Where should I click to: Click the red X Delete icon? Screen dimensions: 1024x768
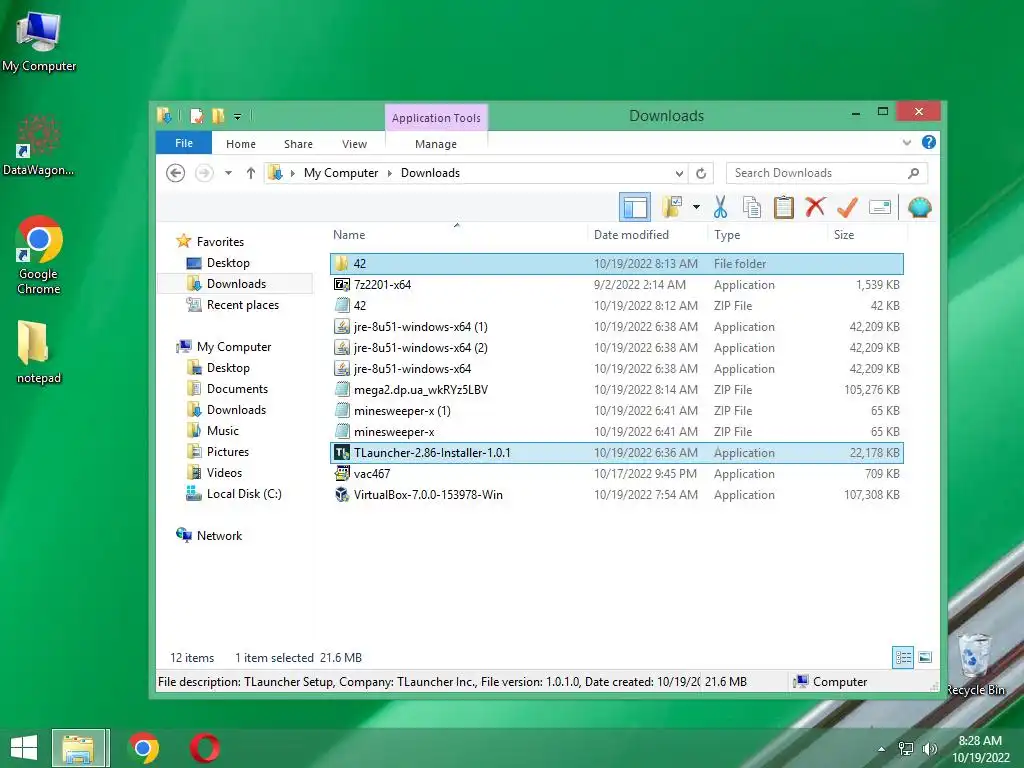[815, 207]
